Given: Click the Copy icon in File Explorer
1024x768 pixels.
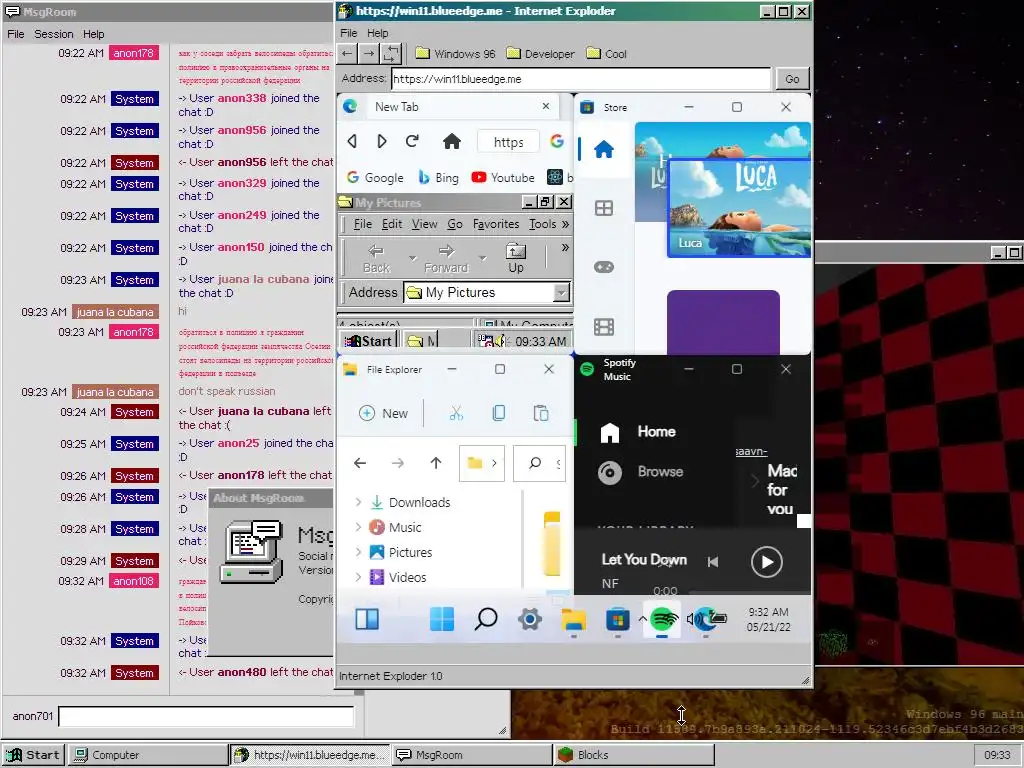Looking at the screenshot, I should point(498,413).
